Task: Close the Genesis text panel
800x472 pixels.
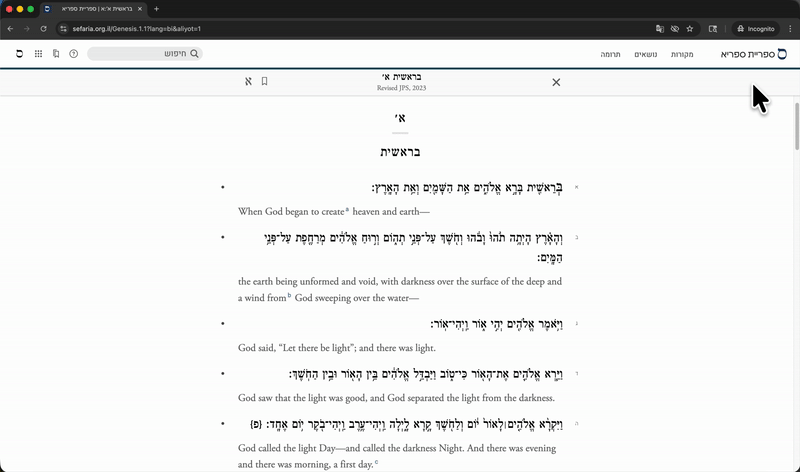Action: 556,82
